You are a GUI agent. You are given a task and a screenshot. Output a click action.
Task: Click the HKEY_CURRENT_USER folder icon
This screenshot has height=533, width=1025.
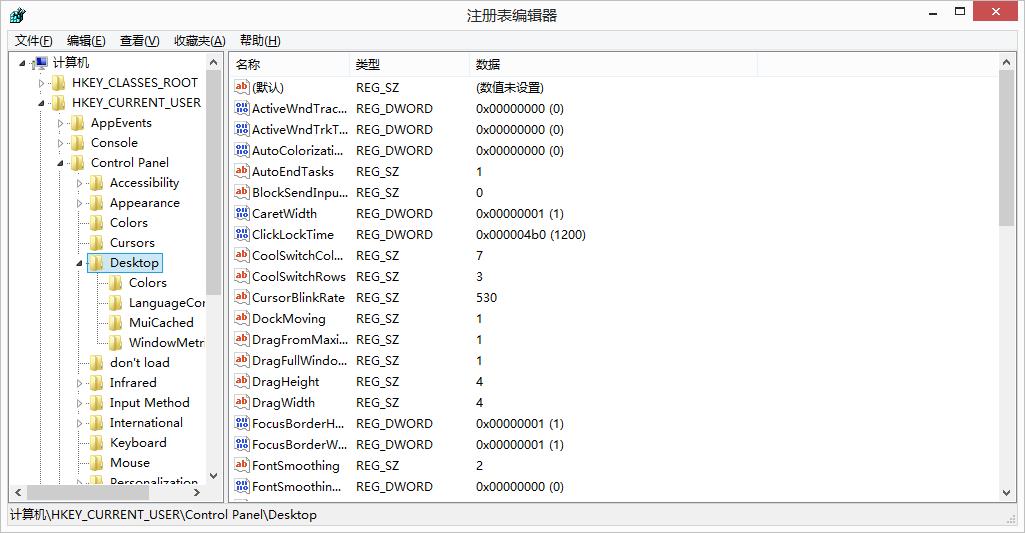coord(59,103)
